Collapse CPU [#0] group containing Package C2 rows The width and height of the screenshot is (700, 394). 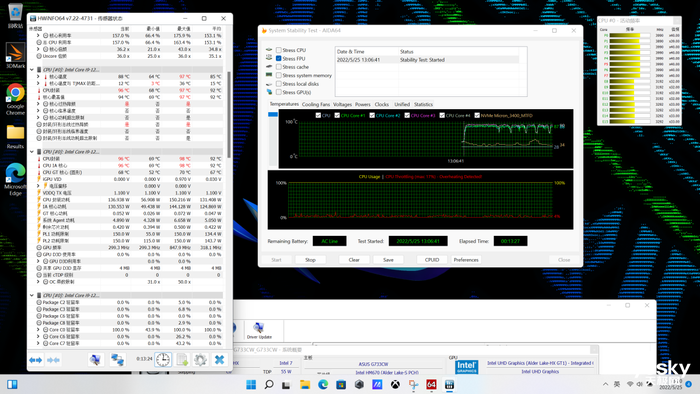coord(32,295)
